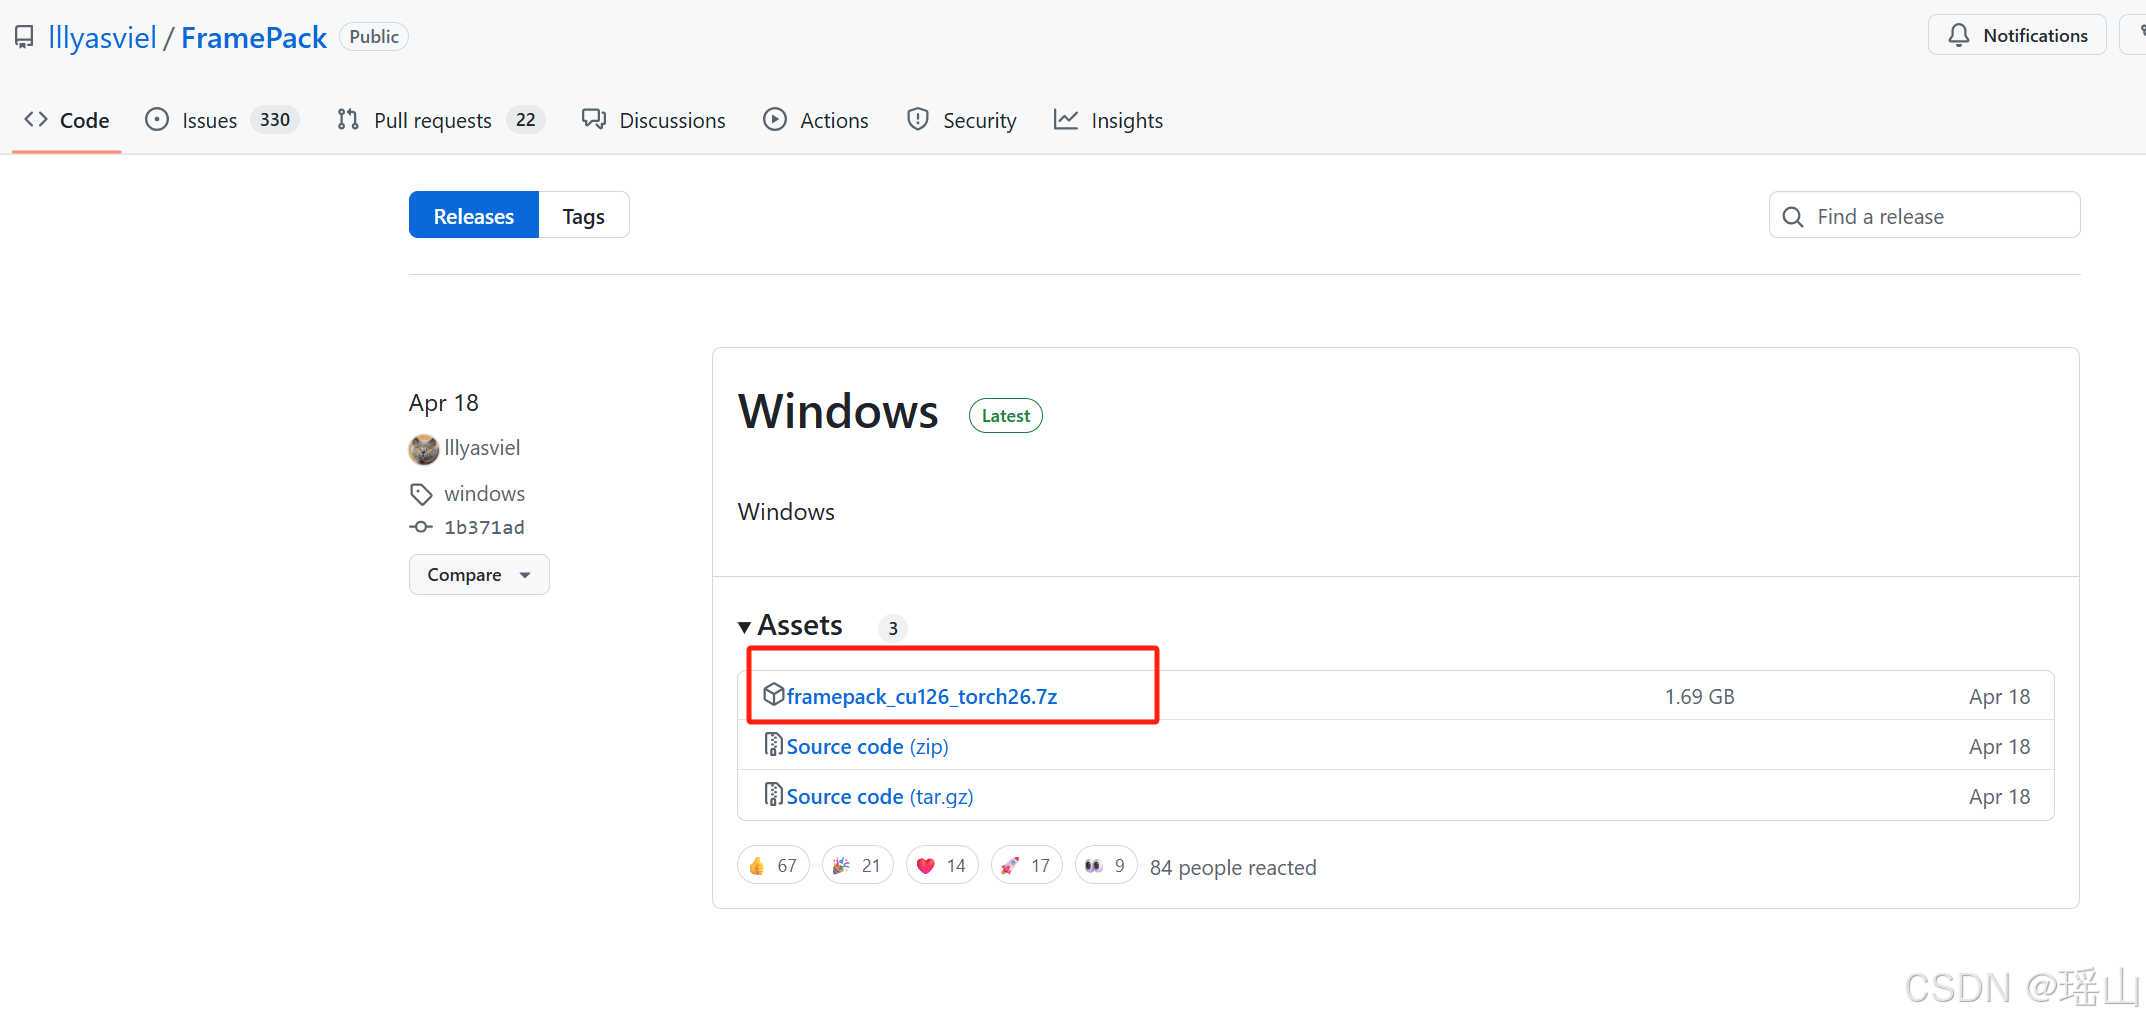This screenshot has height=1024, width=2146.
Task: Click the heart reaction with 14
Action: (942, 866)
